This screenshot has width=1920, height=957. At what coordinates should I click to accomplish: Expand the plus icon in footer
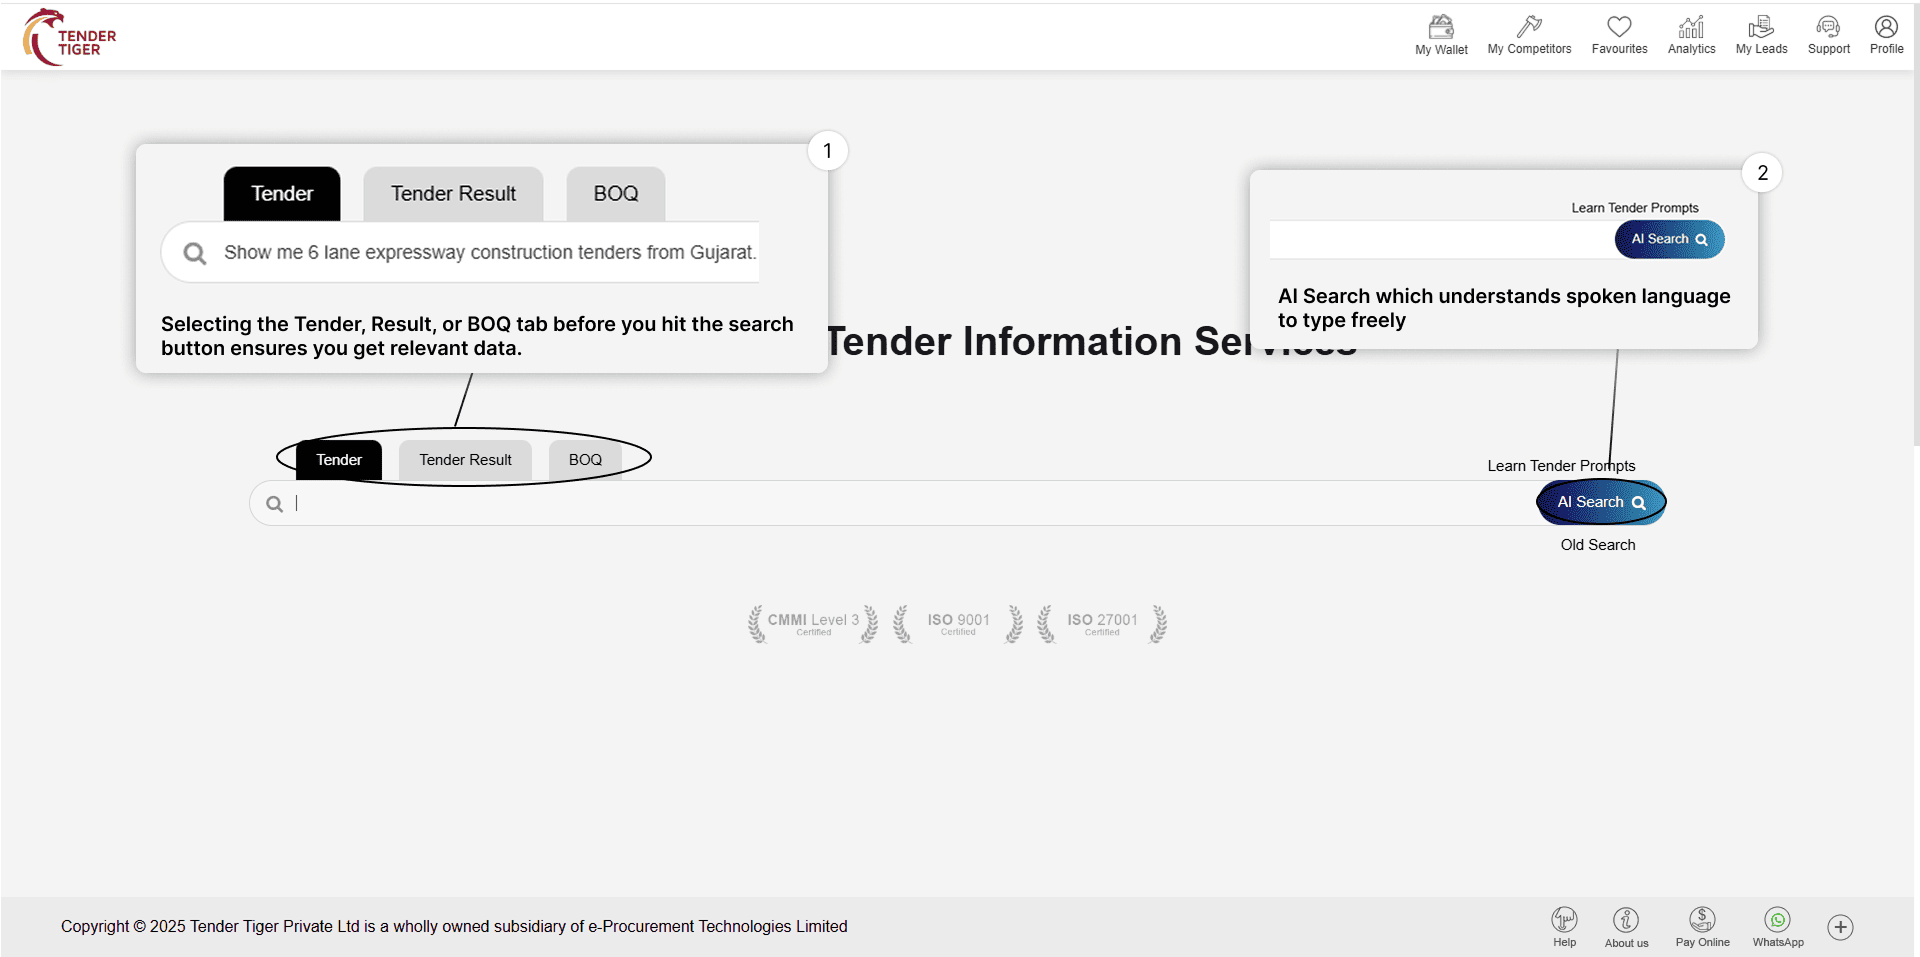[1840, 927]
